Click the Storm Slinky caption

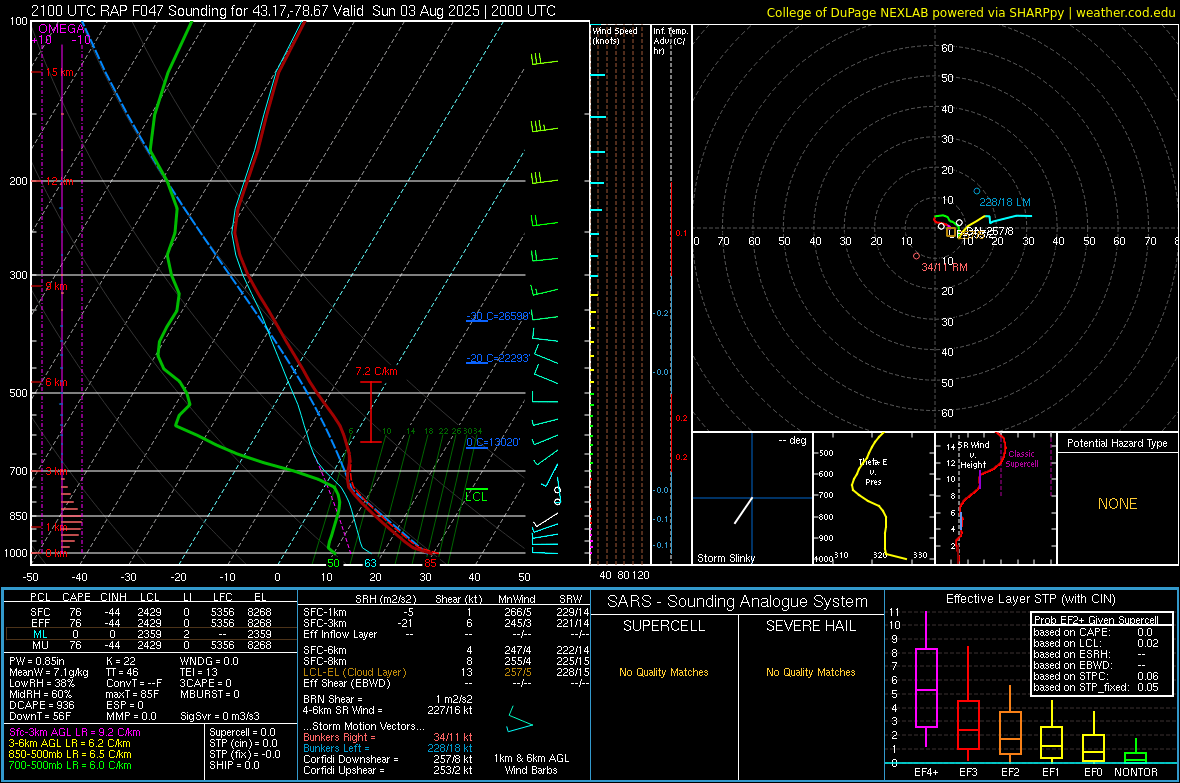coord(725,558)
